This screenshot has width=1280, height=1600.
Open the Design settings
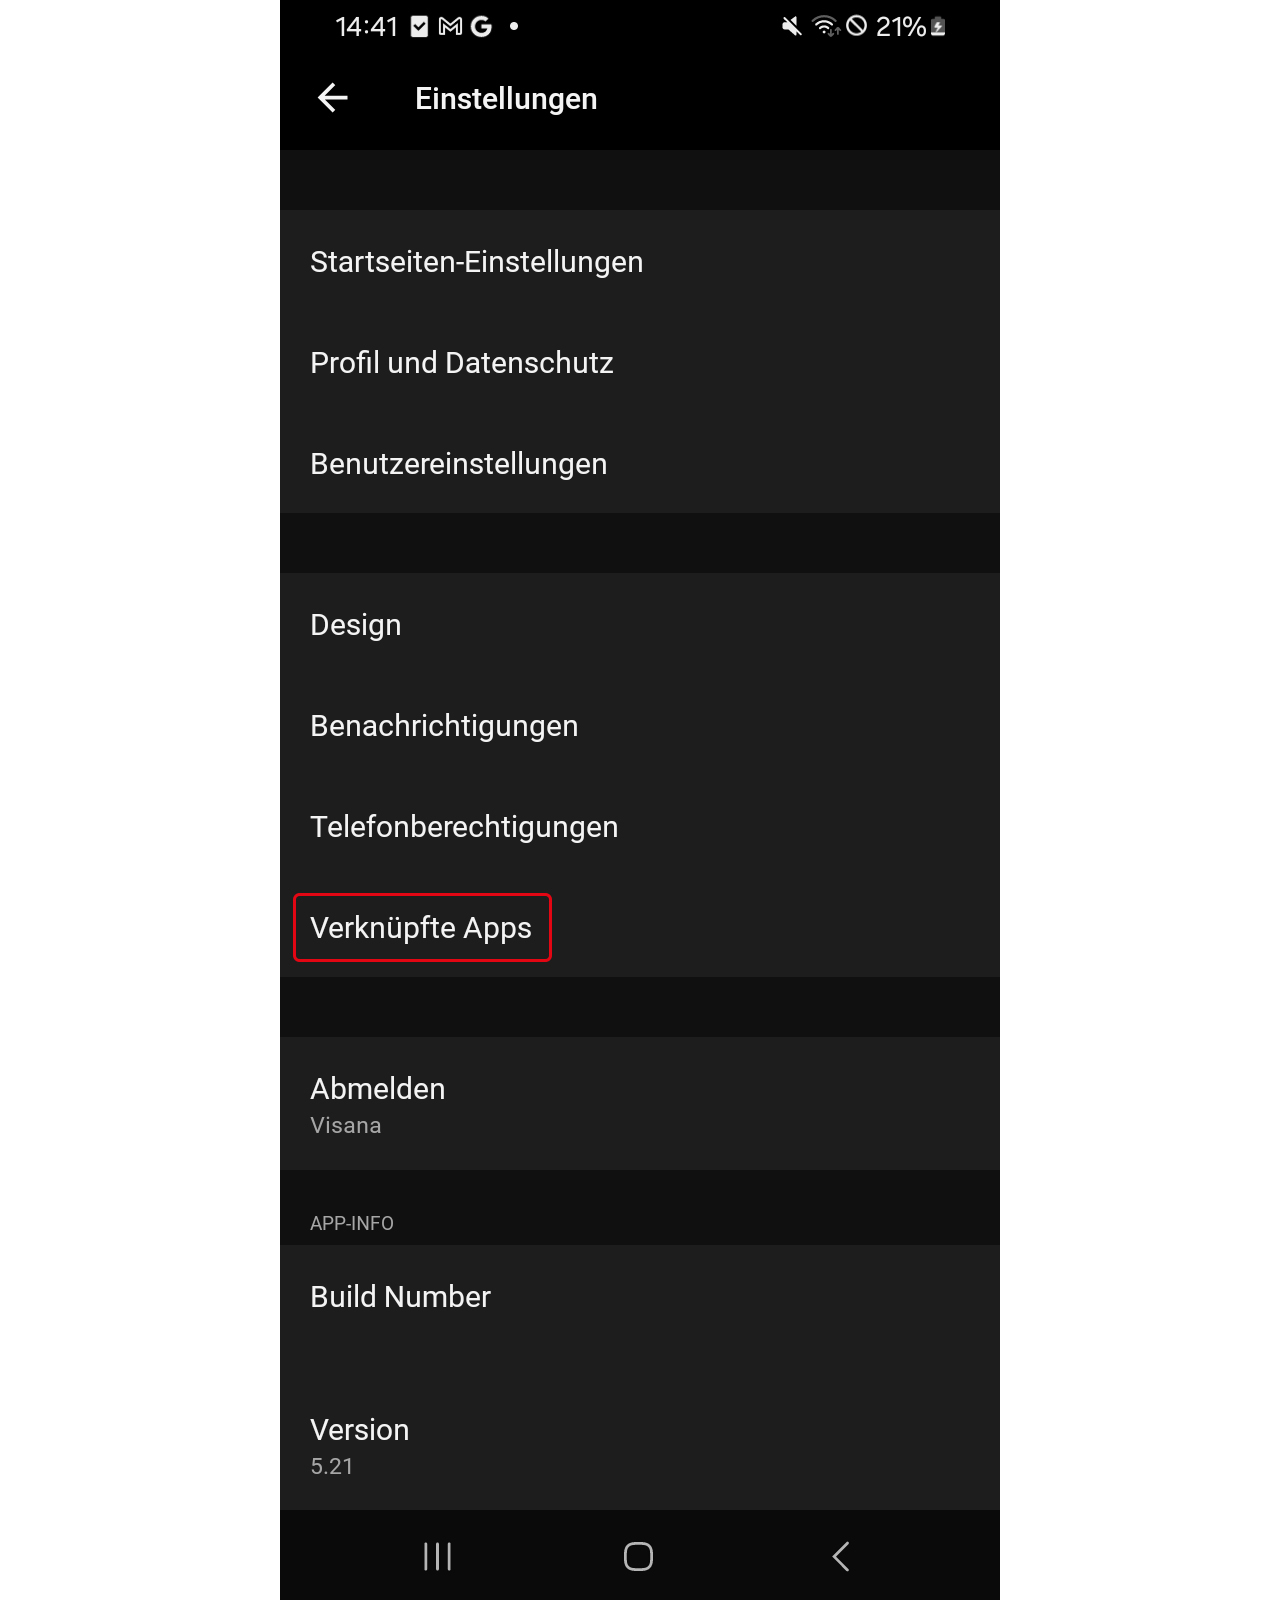640,624
